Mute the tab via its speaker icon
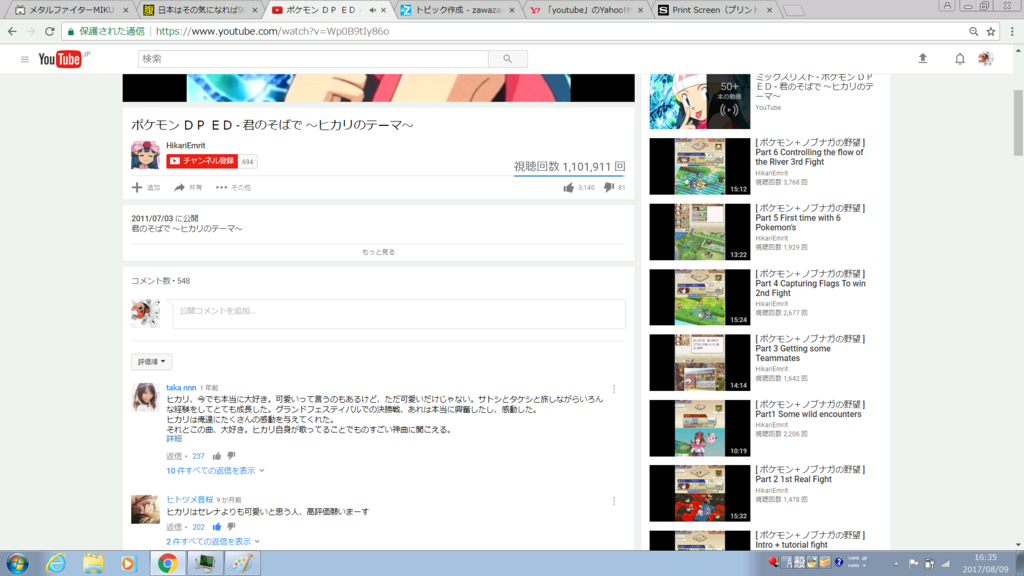The image size is (1024, 576). tap(372, 10)
